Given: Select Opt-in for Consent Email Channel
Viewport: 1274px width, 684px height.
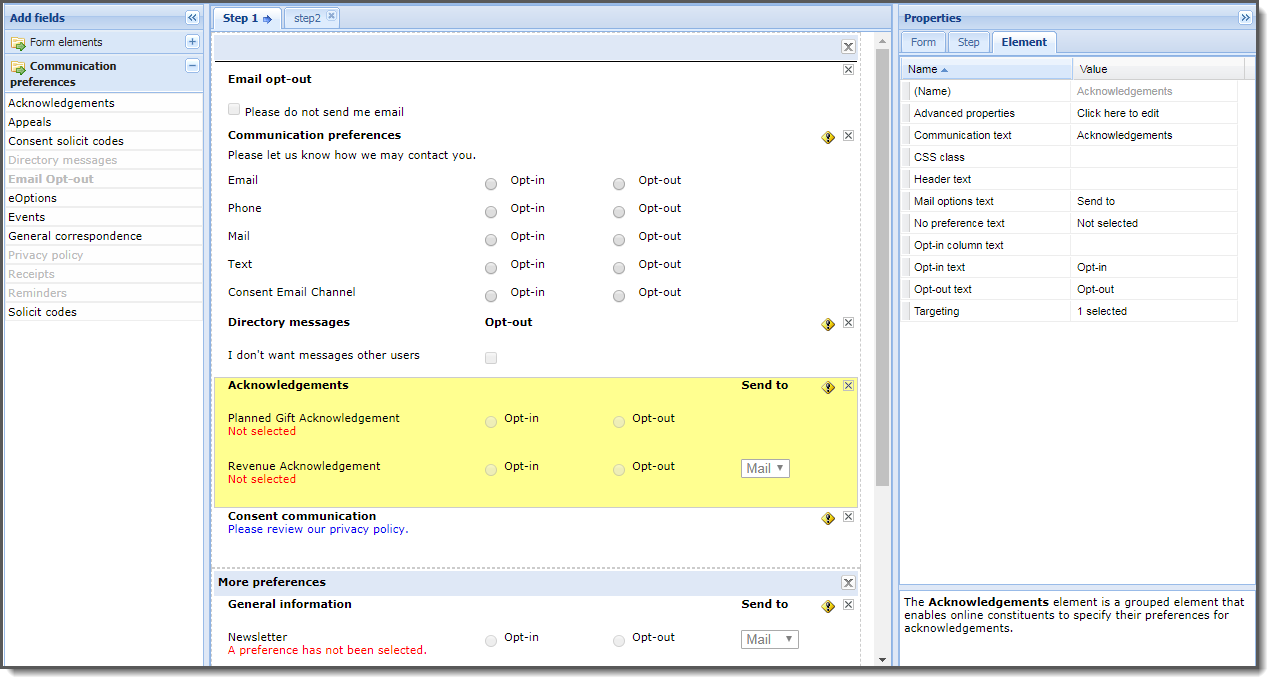Looking at the screenshot, I should click(491, 296).
